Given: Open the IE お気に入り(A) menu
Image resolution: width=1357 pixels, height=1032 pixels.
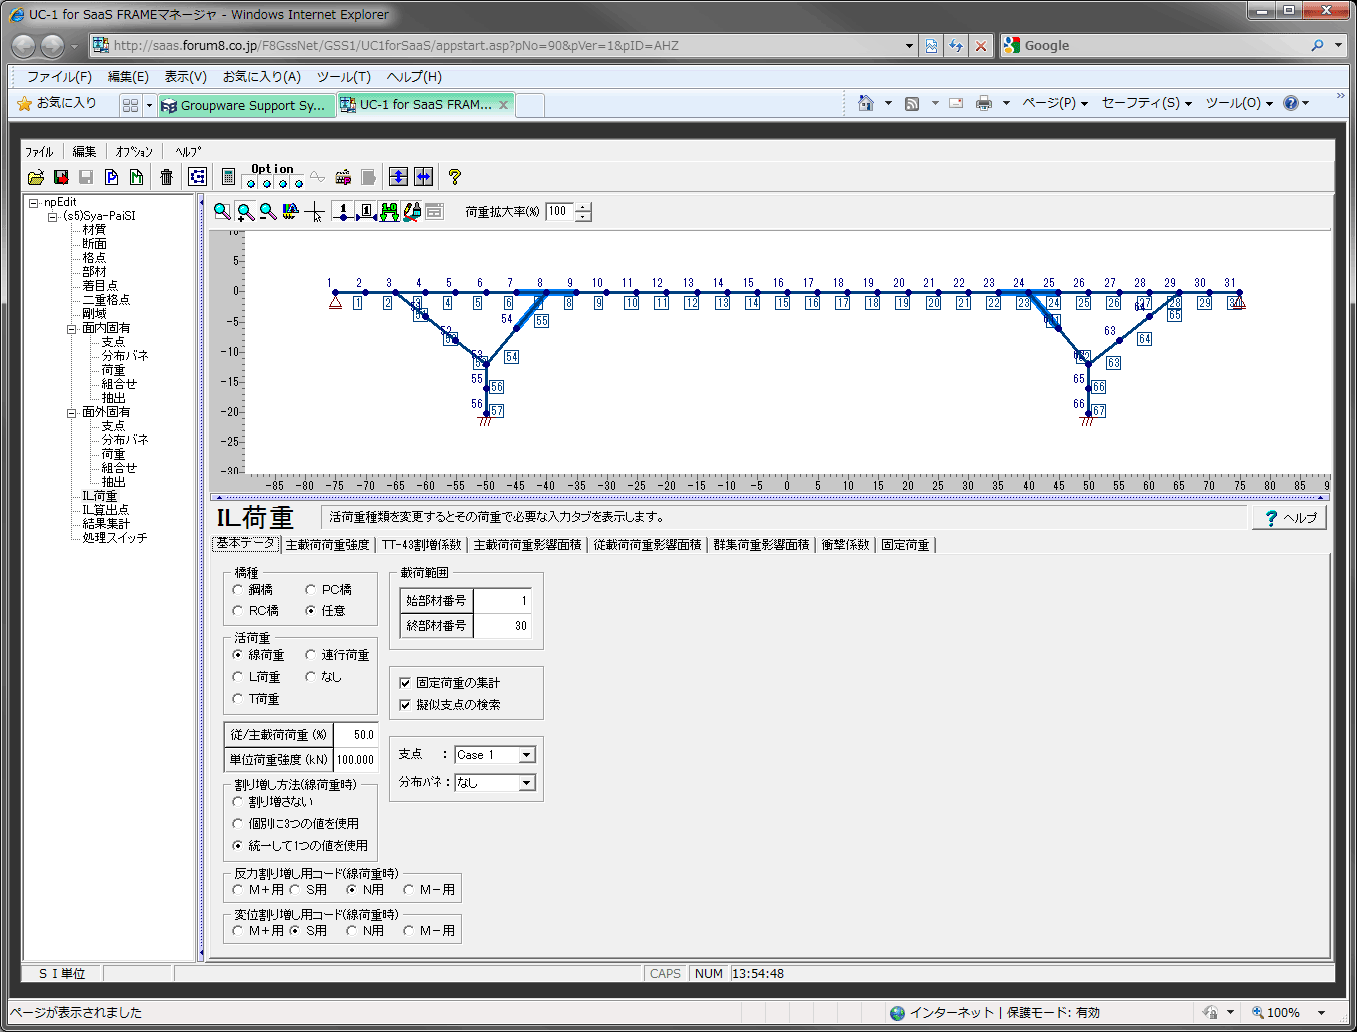Looking at the screenshot, I should (262, 77).
